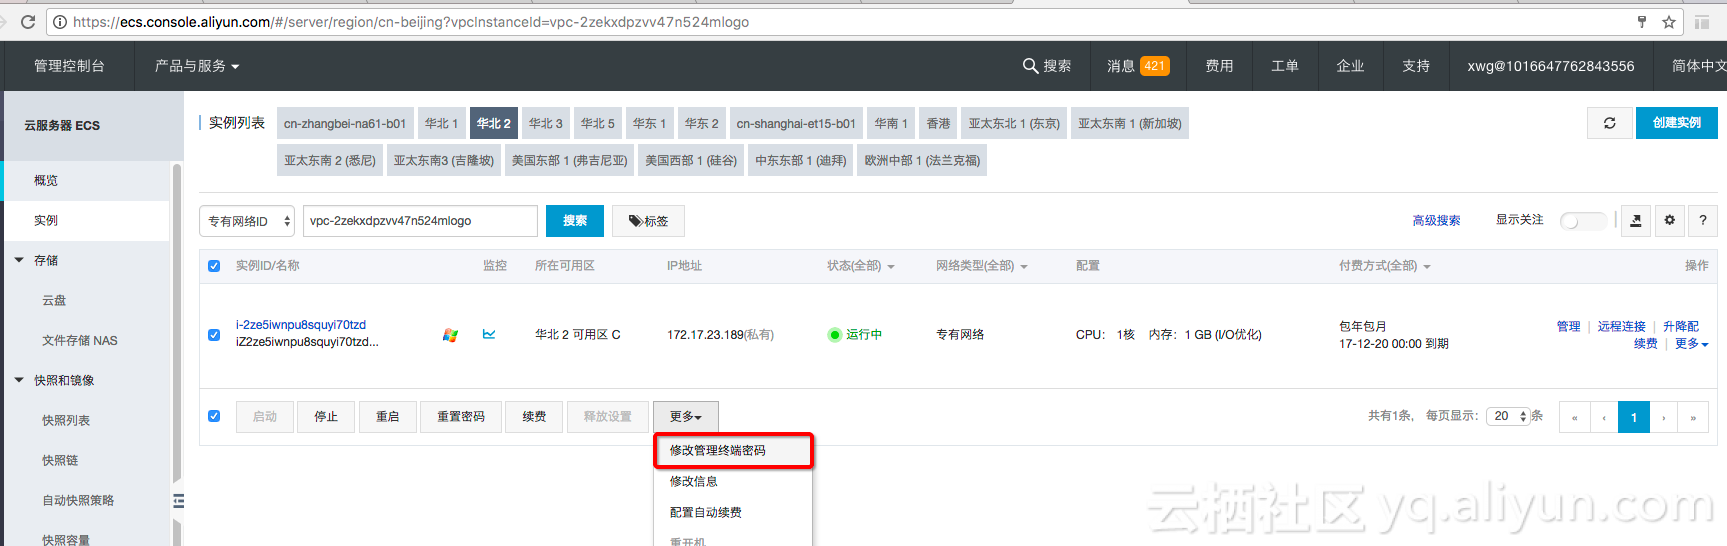
Task: Toggle the select-all checkbox in table header
Action: [x=214, y=266]
